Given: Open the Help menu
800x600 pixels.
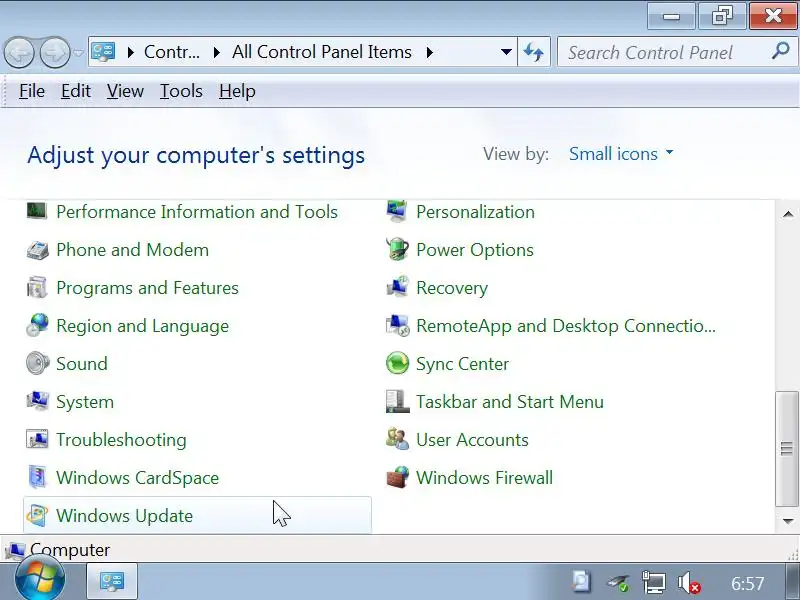Looking at the screenshot, I should (x=237, y=91).
